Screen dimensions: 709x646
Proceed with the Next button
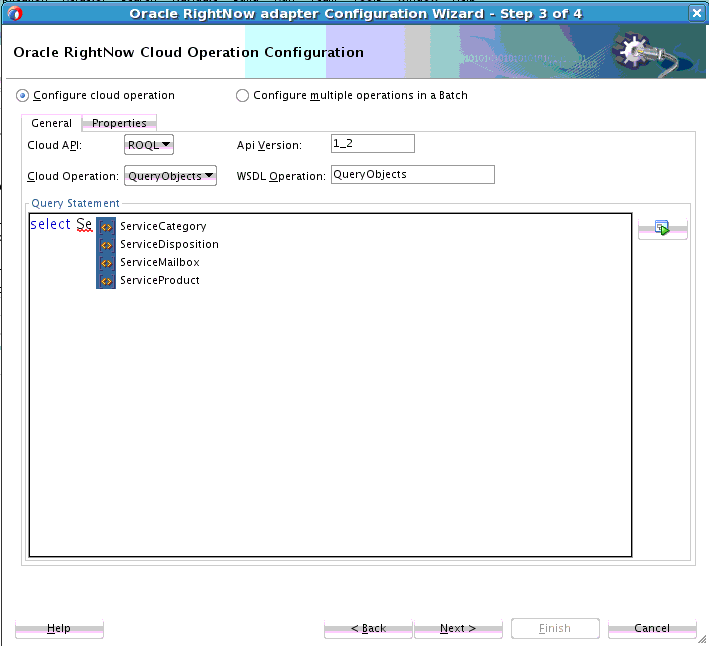tap(458, 628)
